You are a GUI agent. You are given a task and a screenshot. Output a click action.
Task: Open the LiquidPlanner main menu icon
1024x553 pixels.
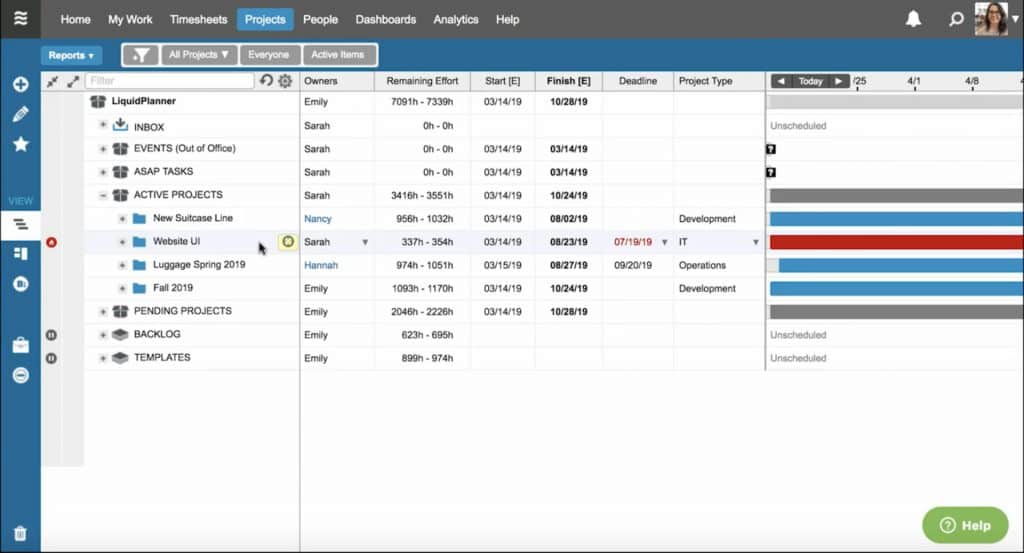point(20,18)
